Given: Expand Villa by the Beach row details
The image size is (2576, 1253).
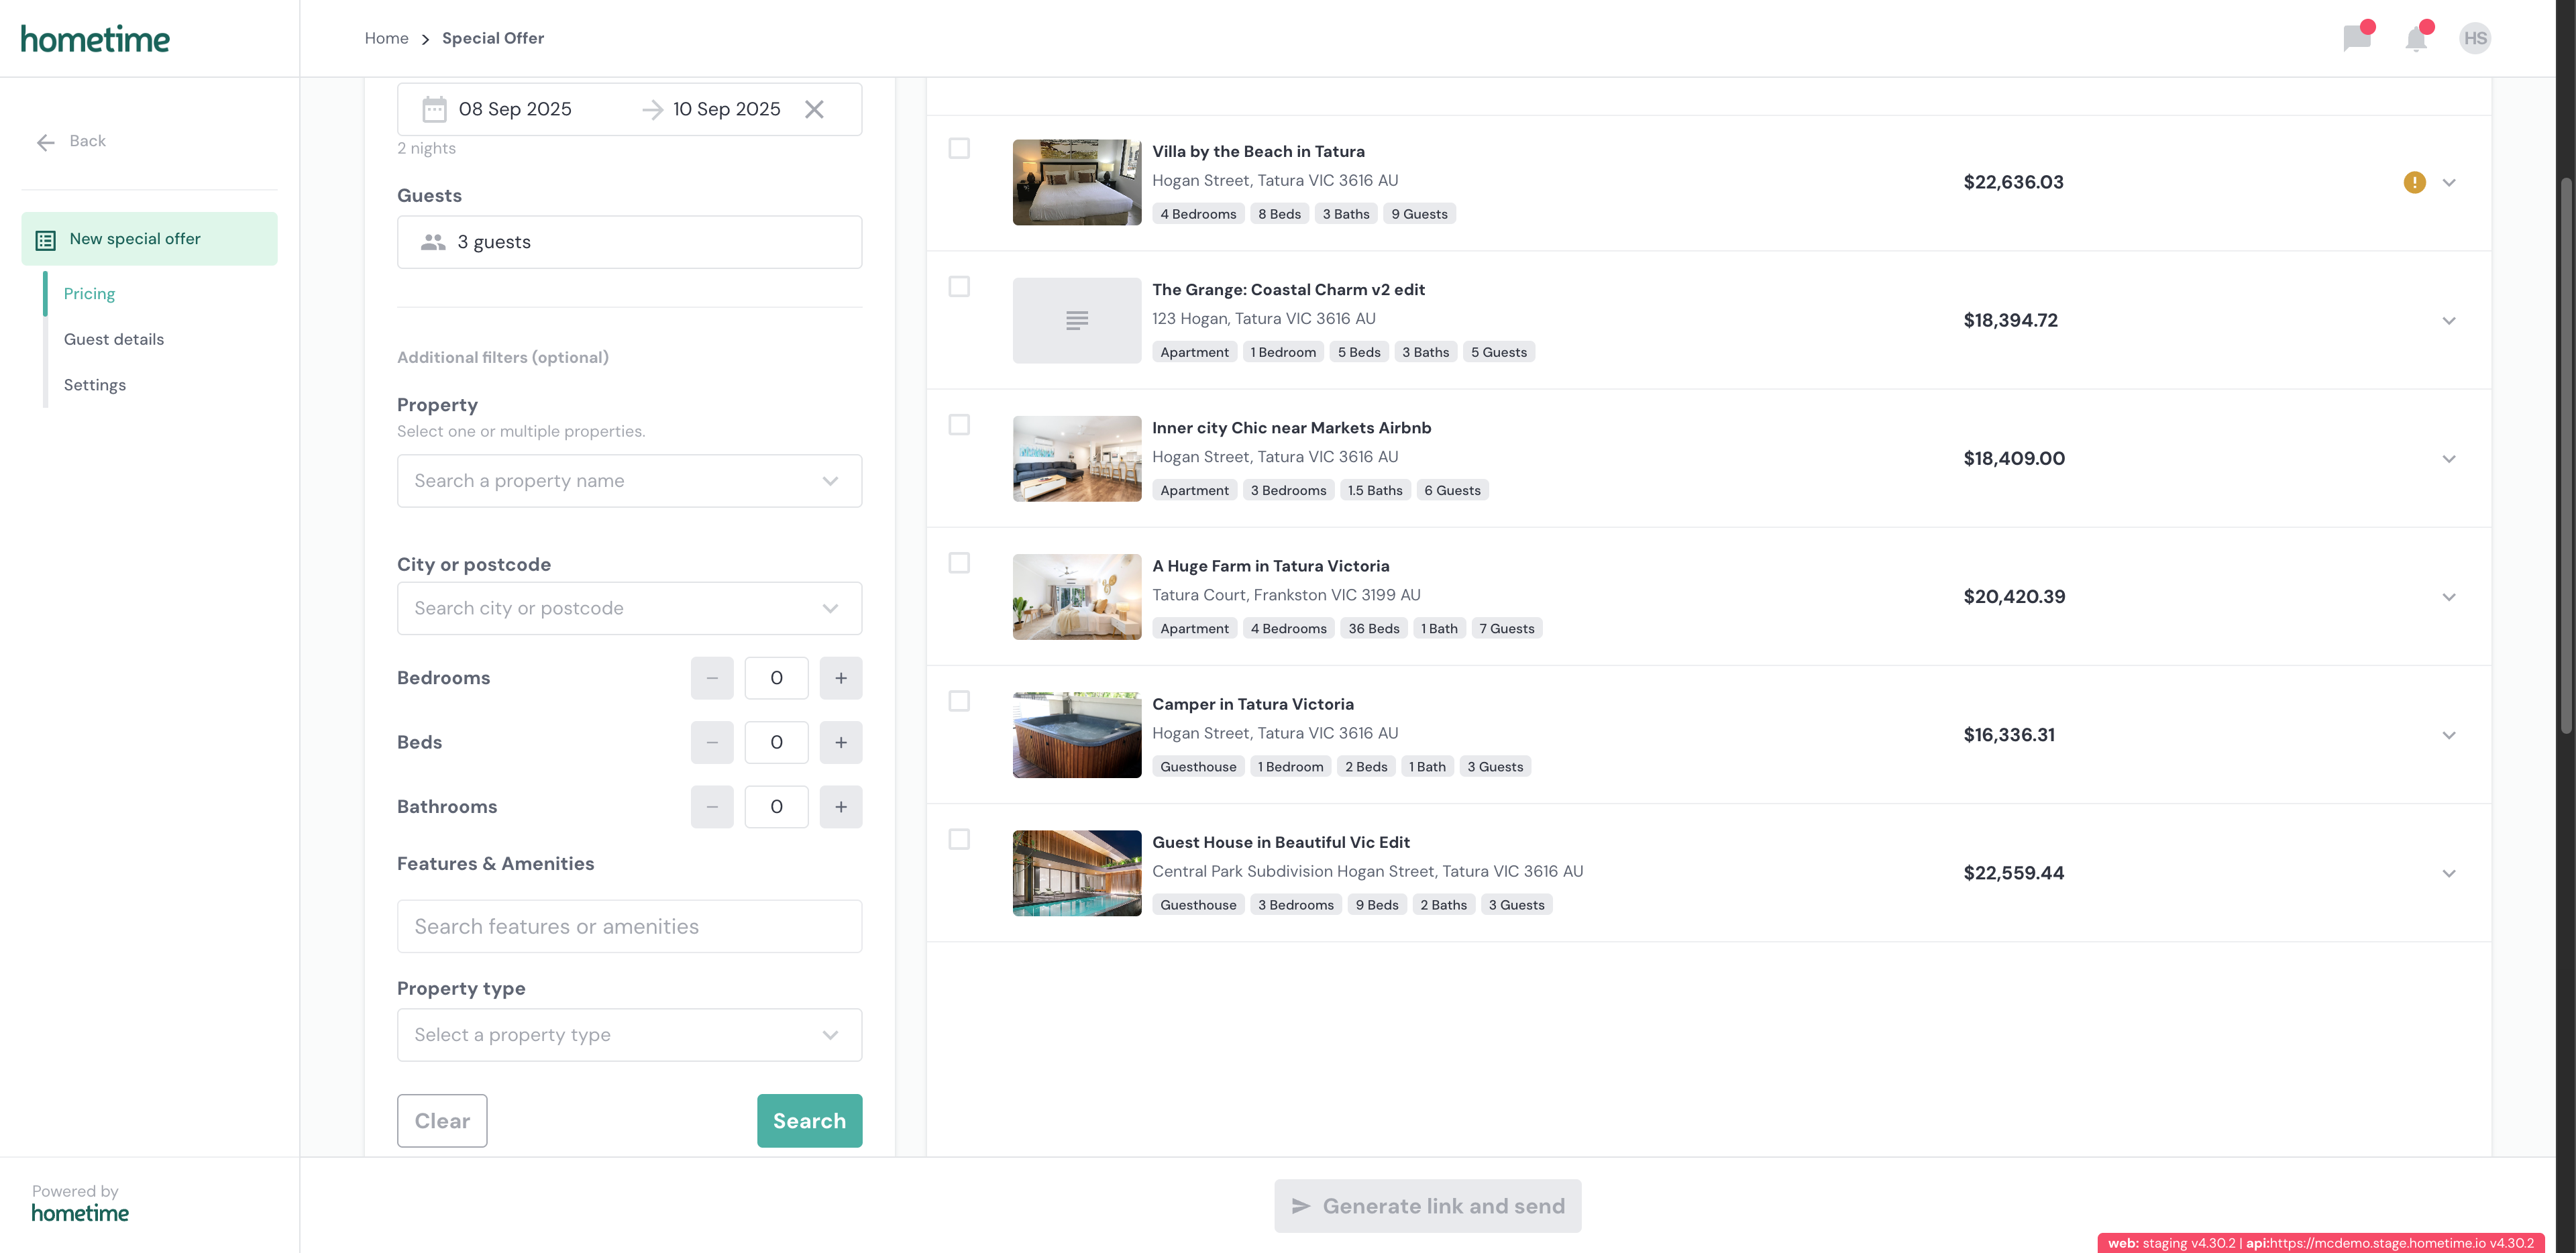Looking at the screenshot, I should click(x=2449, y=182).
